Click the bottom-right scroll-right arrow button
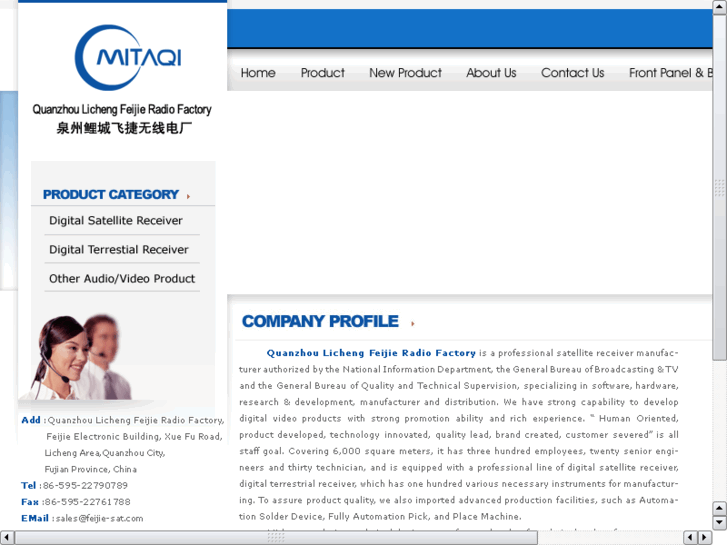Viewport: 727px width, 545px height. (705, 538)
